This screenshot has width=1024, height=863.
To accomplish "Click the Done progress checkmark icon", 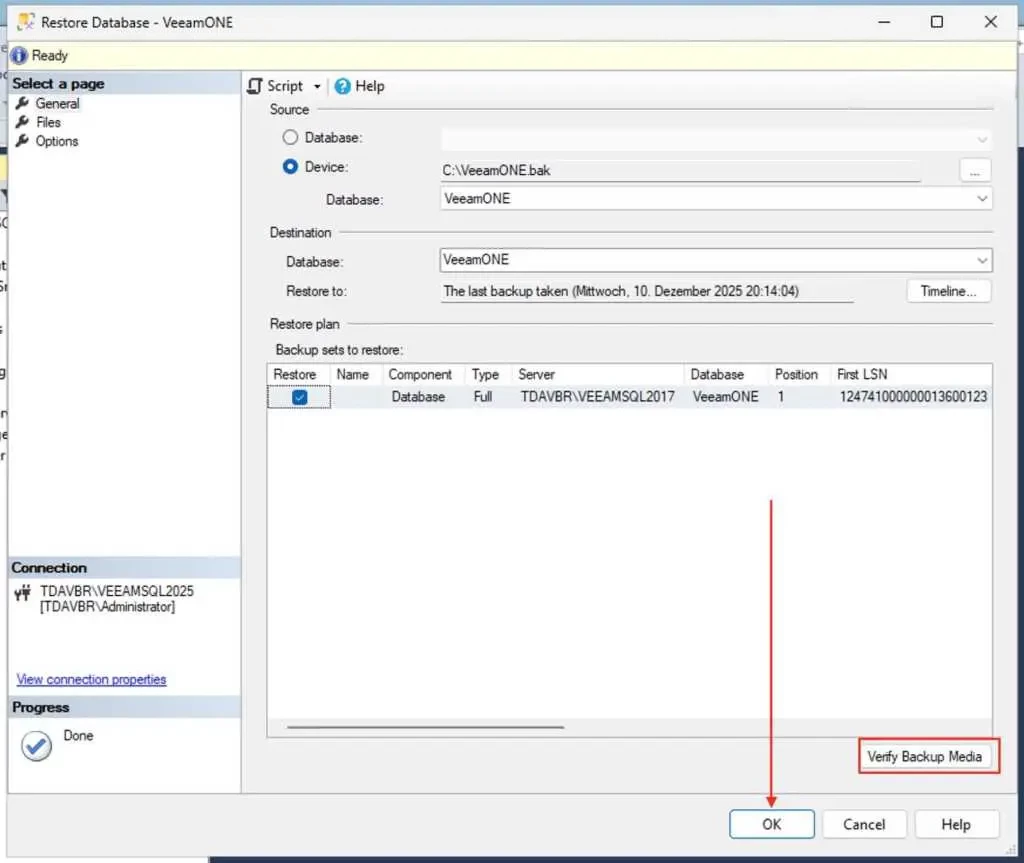I will pyautogui.click(x=37, y=746).
